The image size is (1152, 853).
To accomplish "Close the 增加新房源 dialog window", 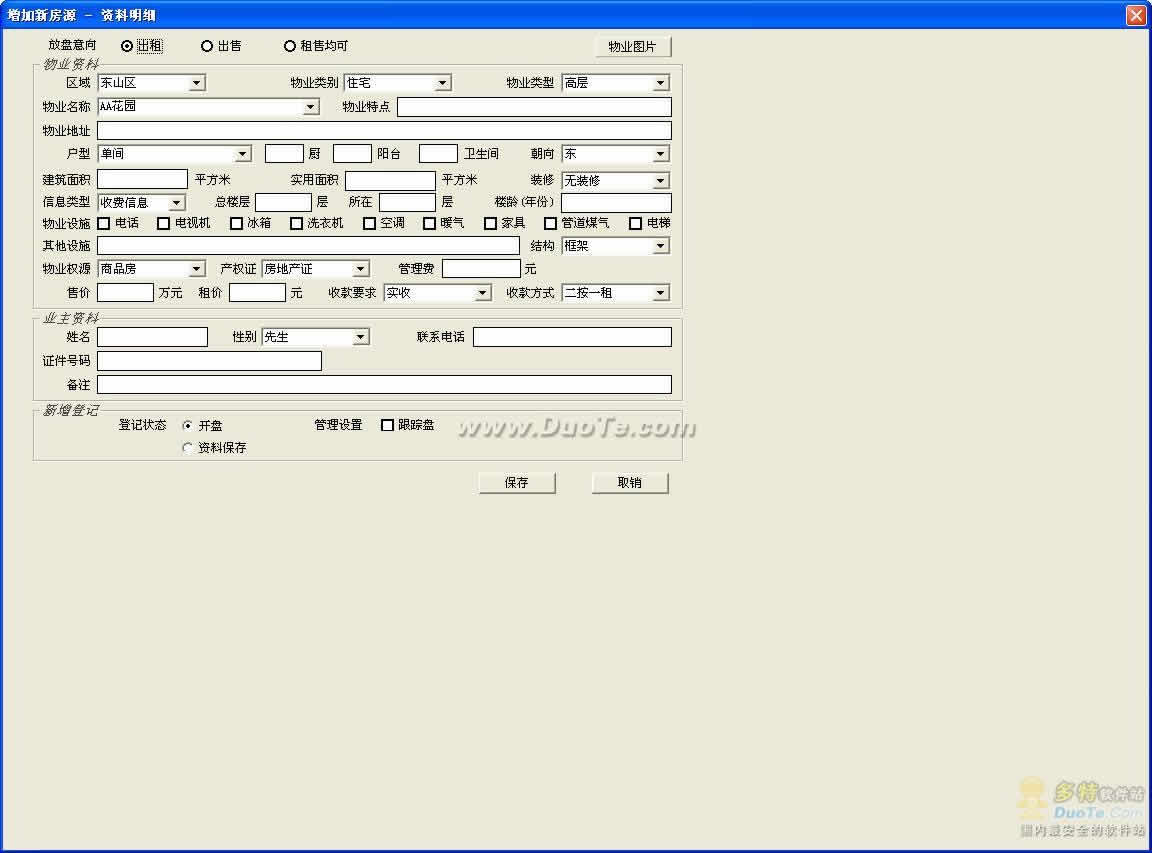I will tap(1135, 15).
